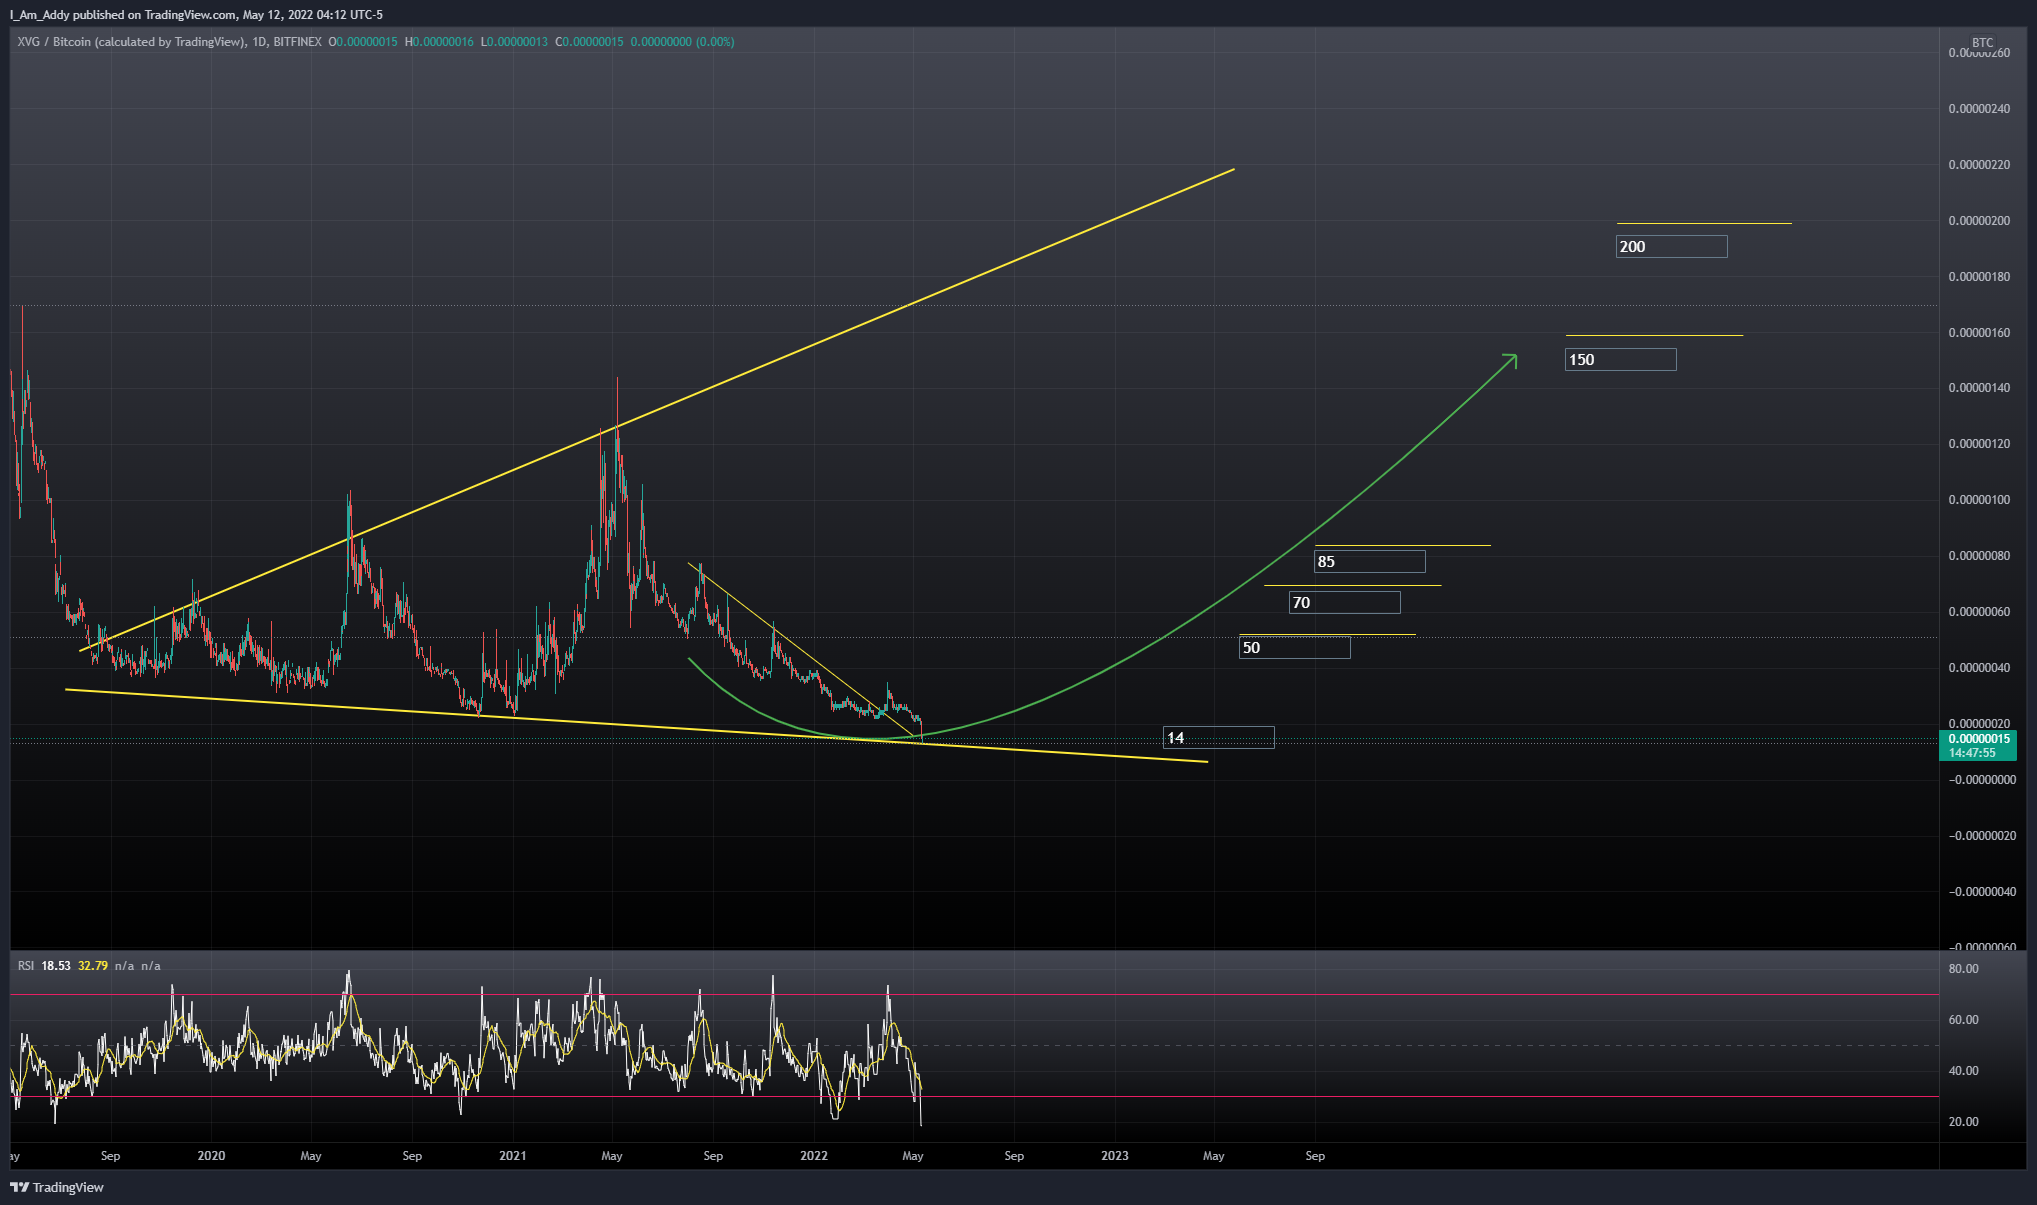Click the XVG / Bitcoin symbol title
Screen dimensions: 2037x1205
[130, 42]
